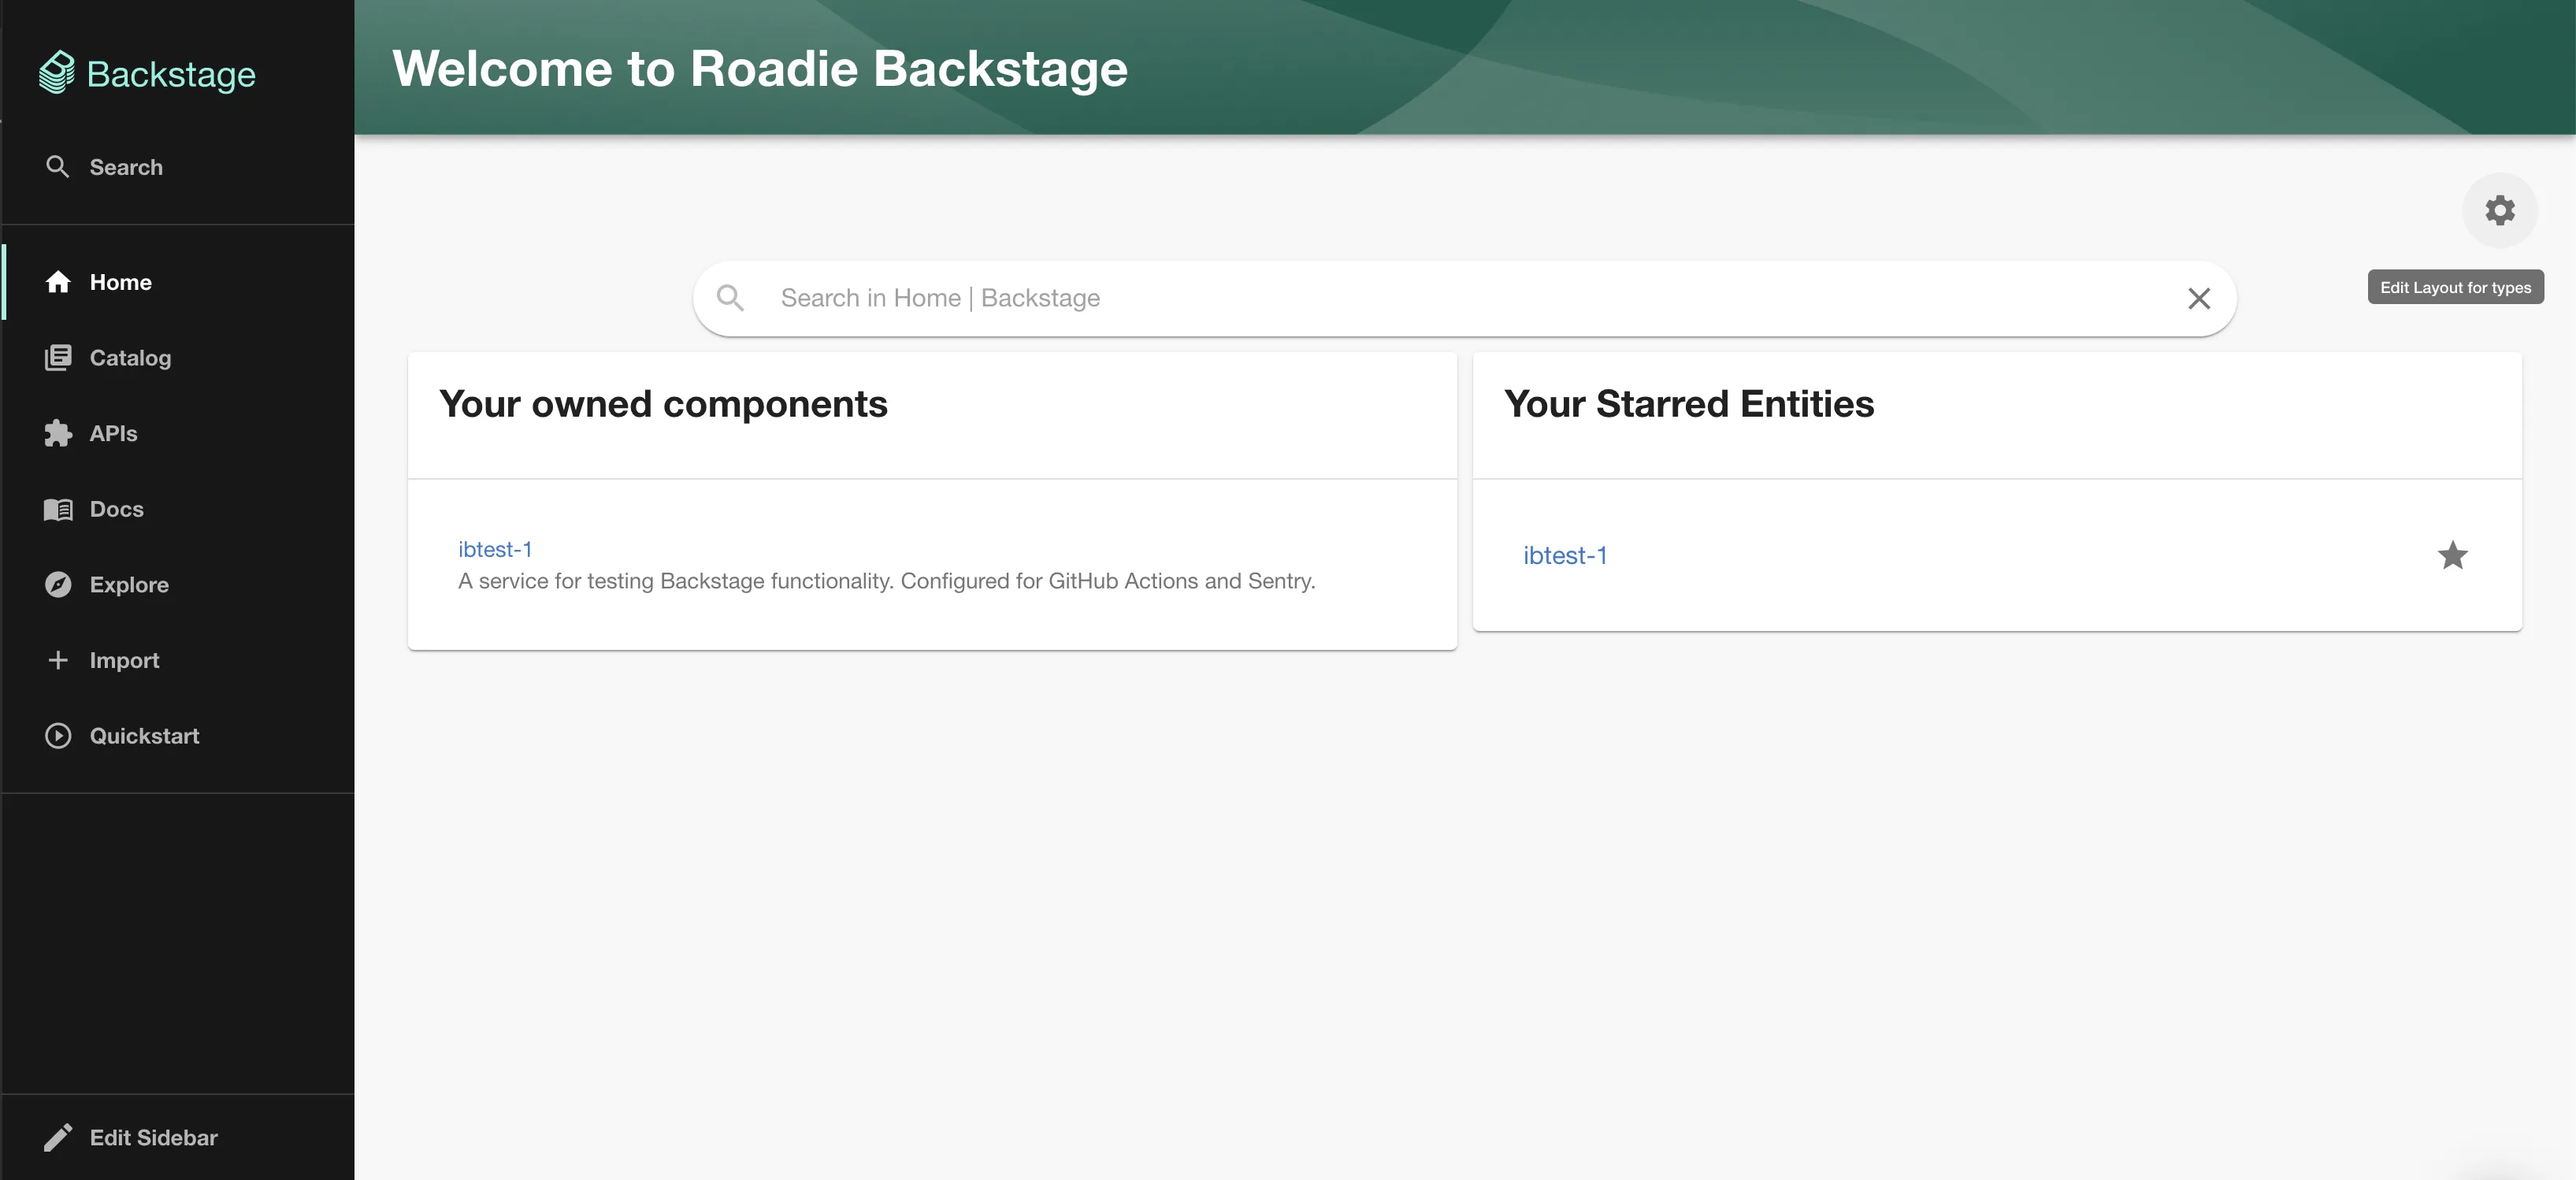Click the magnifier icon inside the search bar
Image resolution: width=2576 pixels, height=1180 pixels.
(731, 298)
